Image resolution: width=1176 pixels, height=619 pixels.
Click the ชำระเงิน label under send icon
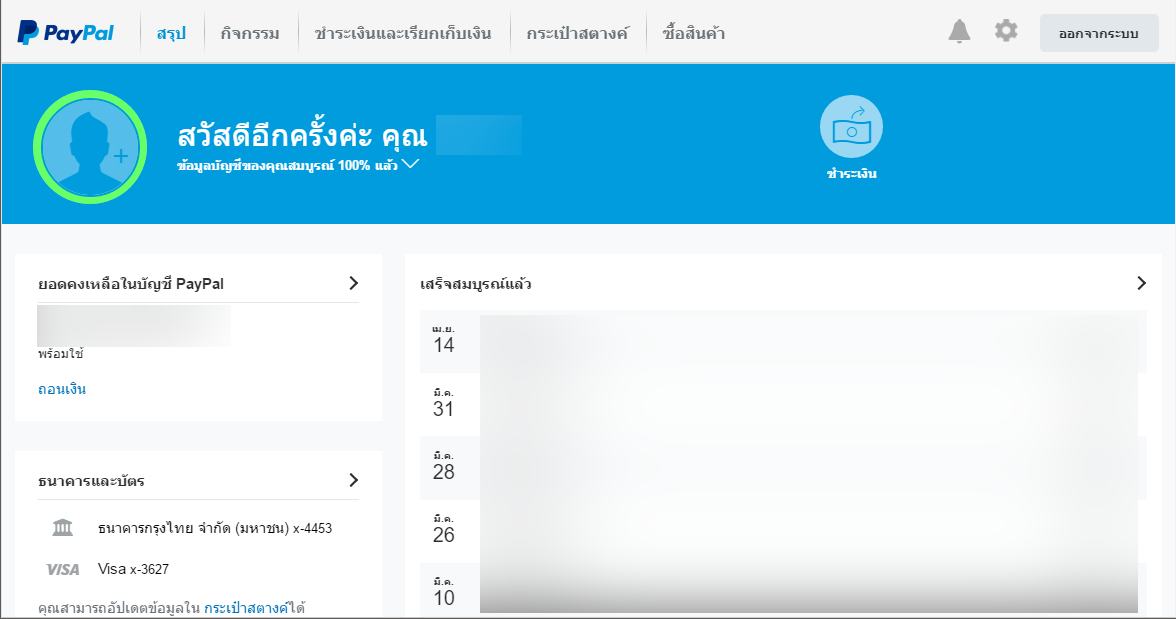click(851, 173)
